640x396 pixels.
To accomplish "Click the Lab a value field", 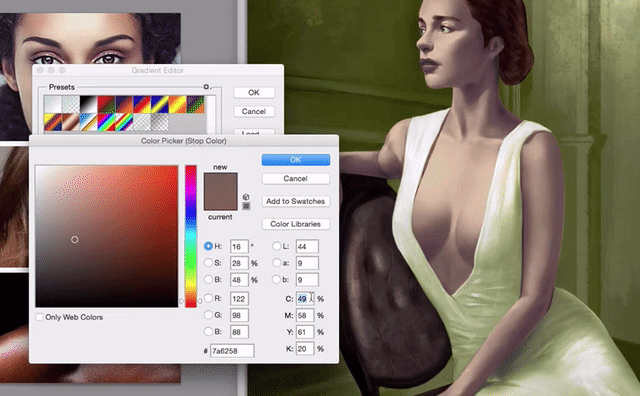I will tap(307, 263).
